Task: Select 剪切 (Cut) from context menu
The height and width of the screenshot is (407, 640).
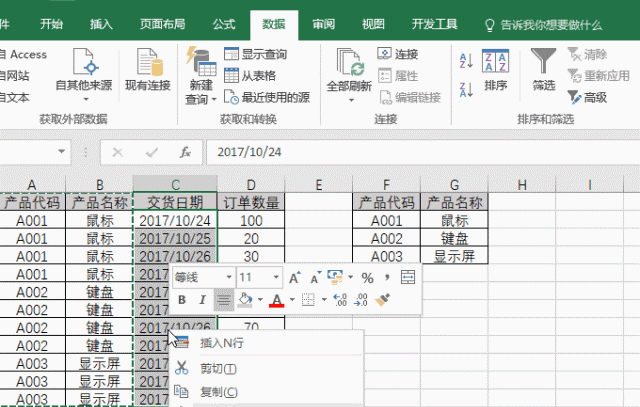Action: click(218, 367)
